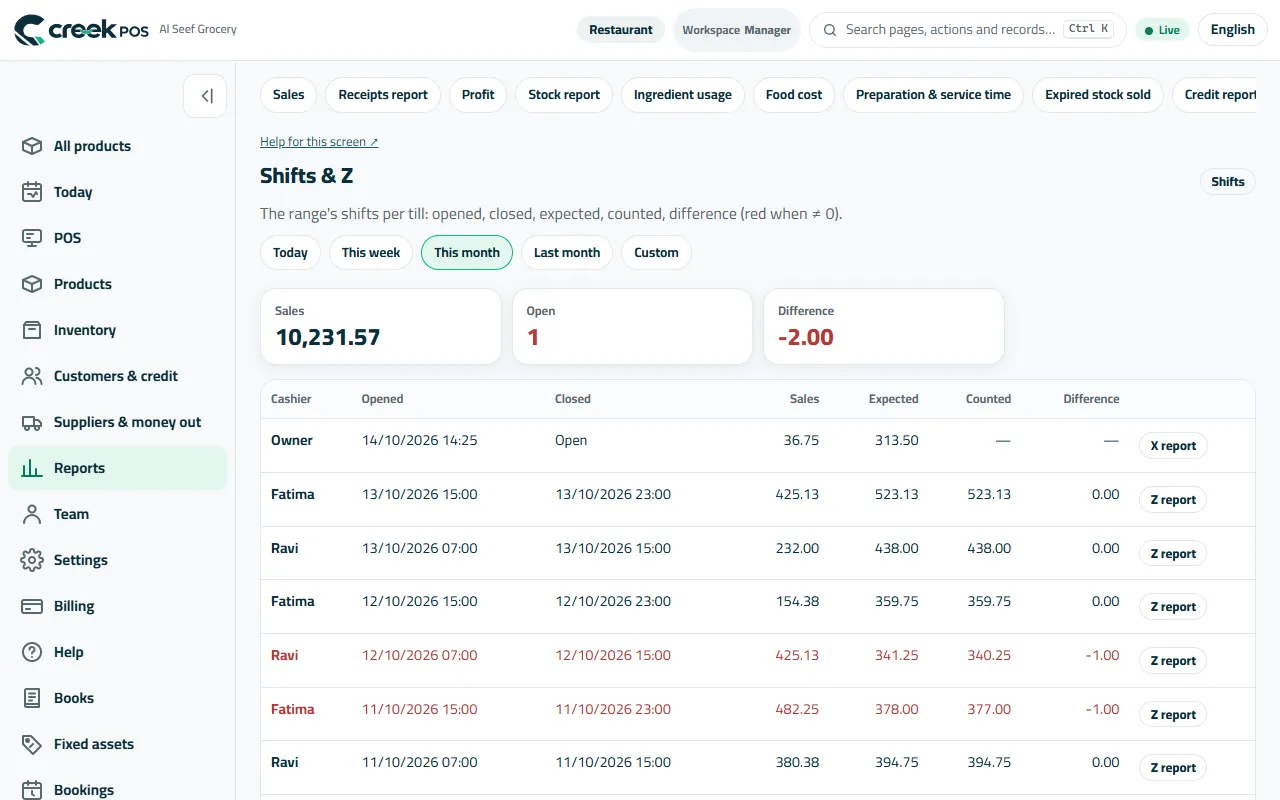Click the Books ledger icon
Image resolution: width=1280 pixels, height=800 pixels.
point(32,698)
